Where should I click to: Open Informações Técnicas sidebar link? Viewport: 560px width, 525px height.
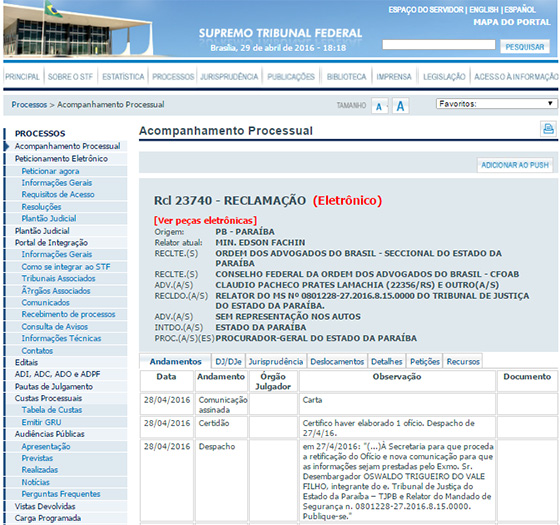tap(61, 338)
